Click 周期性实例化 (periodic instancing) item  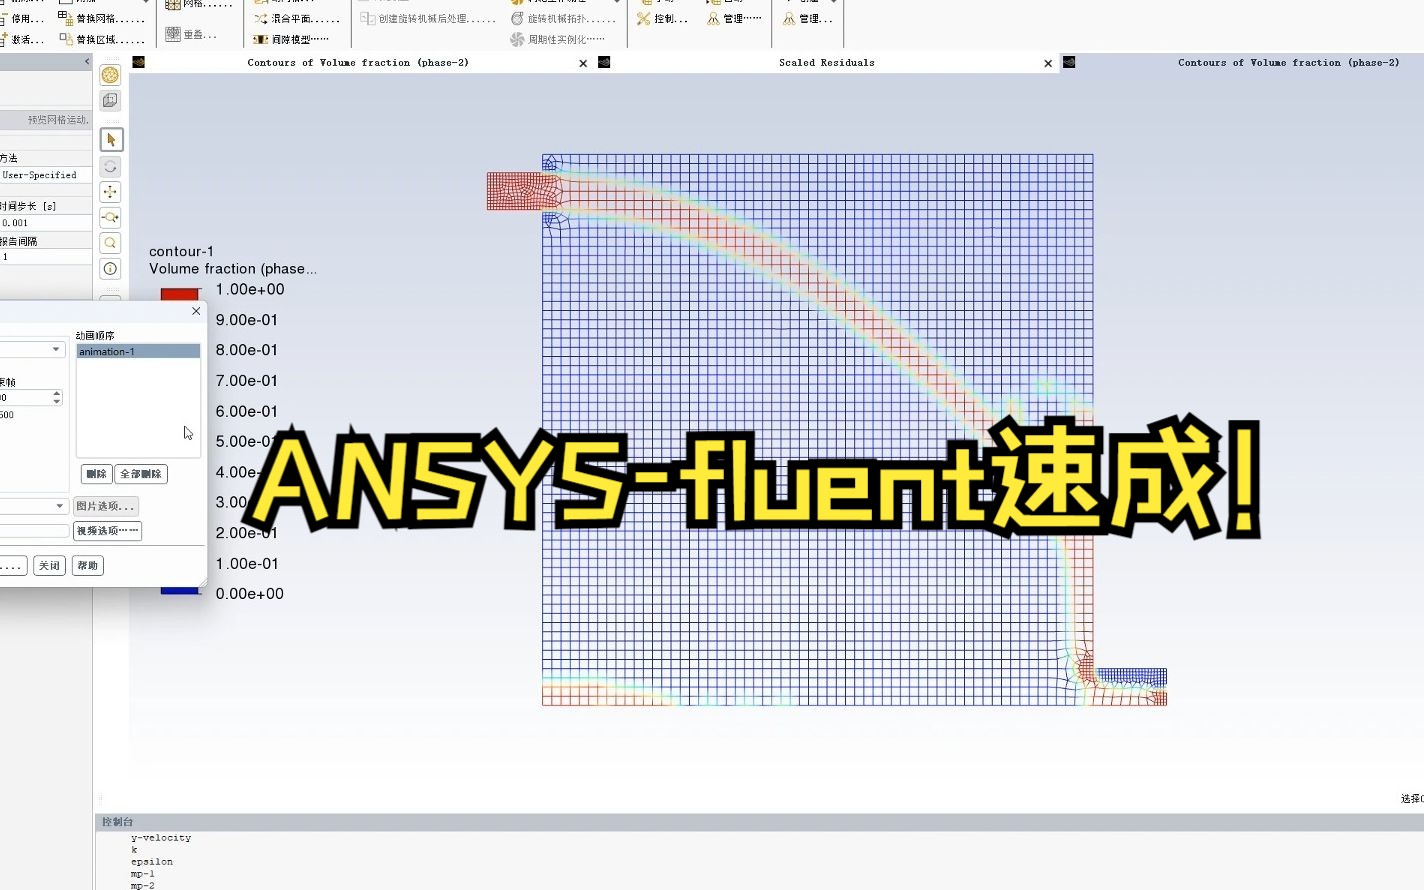pos(557,39)
